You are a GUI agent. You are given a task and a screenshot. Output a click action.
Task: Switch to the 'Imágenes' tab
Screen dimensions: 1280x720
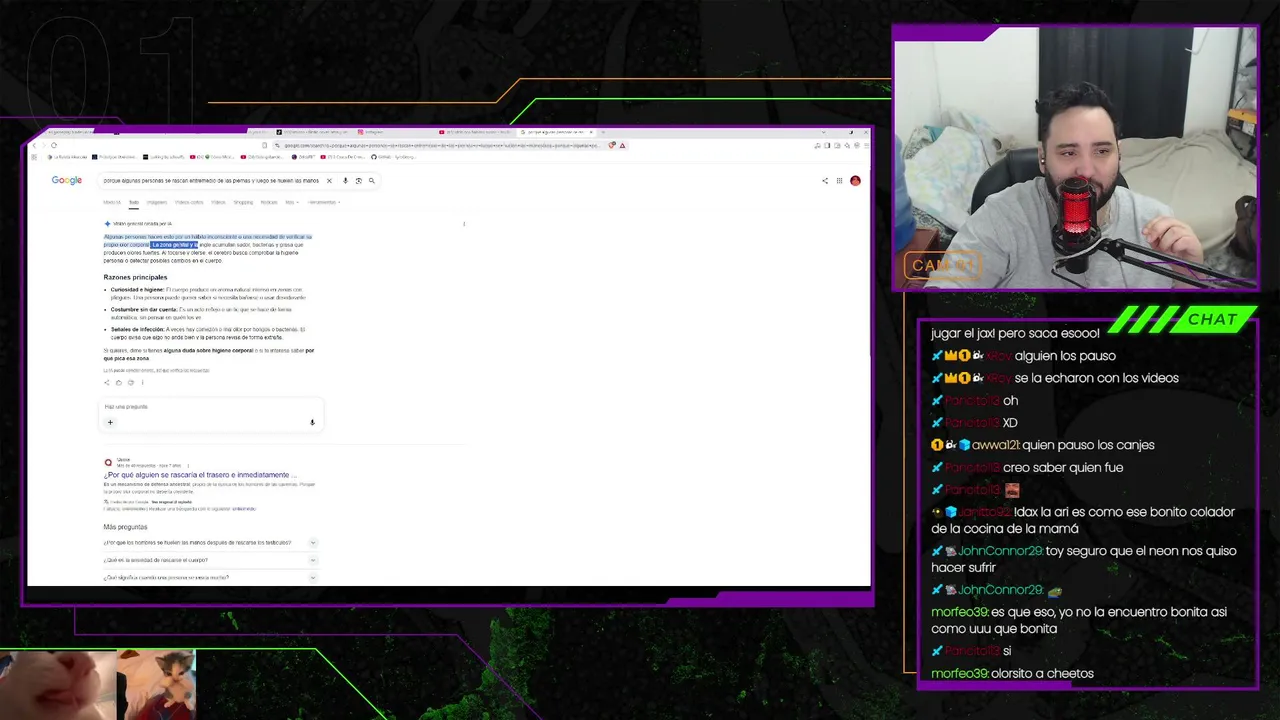coord(157,202)
